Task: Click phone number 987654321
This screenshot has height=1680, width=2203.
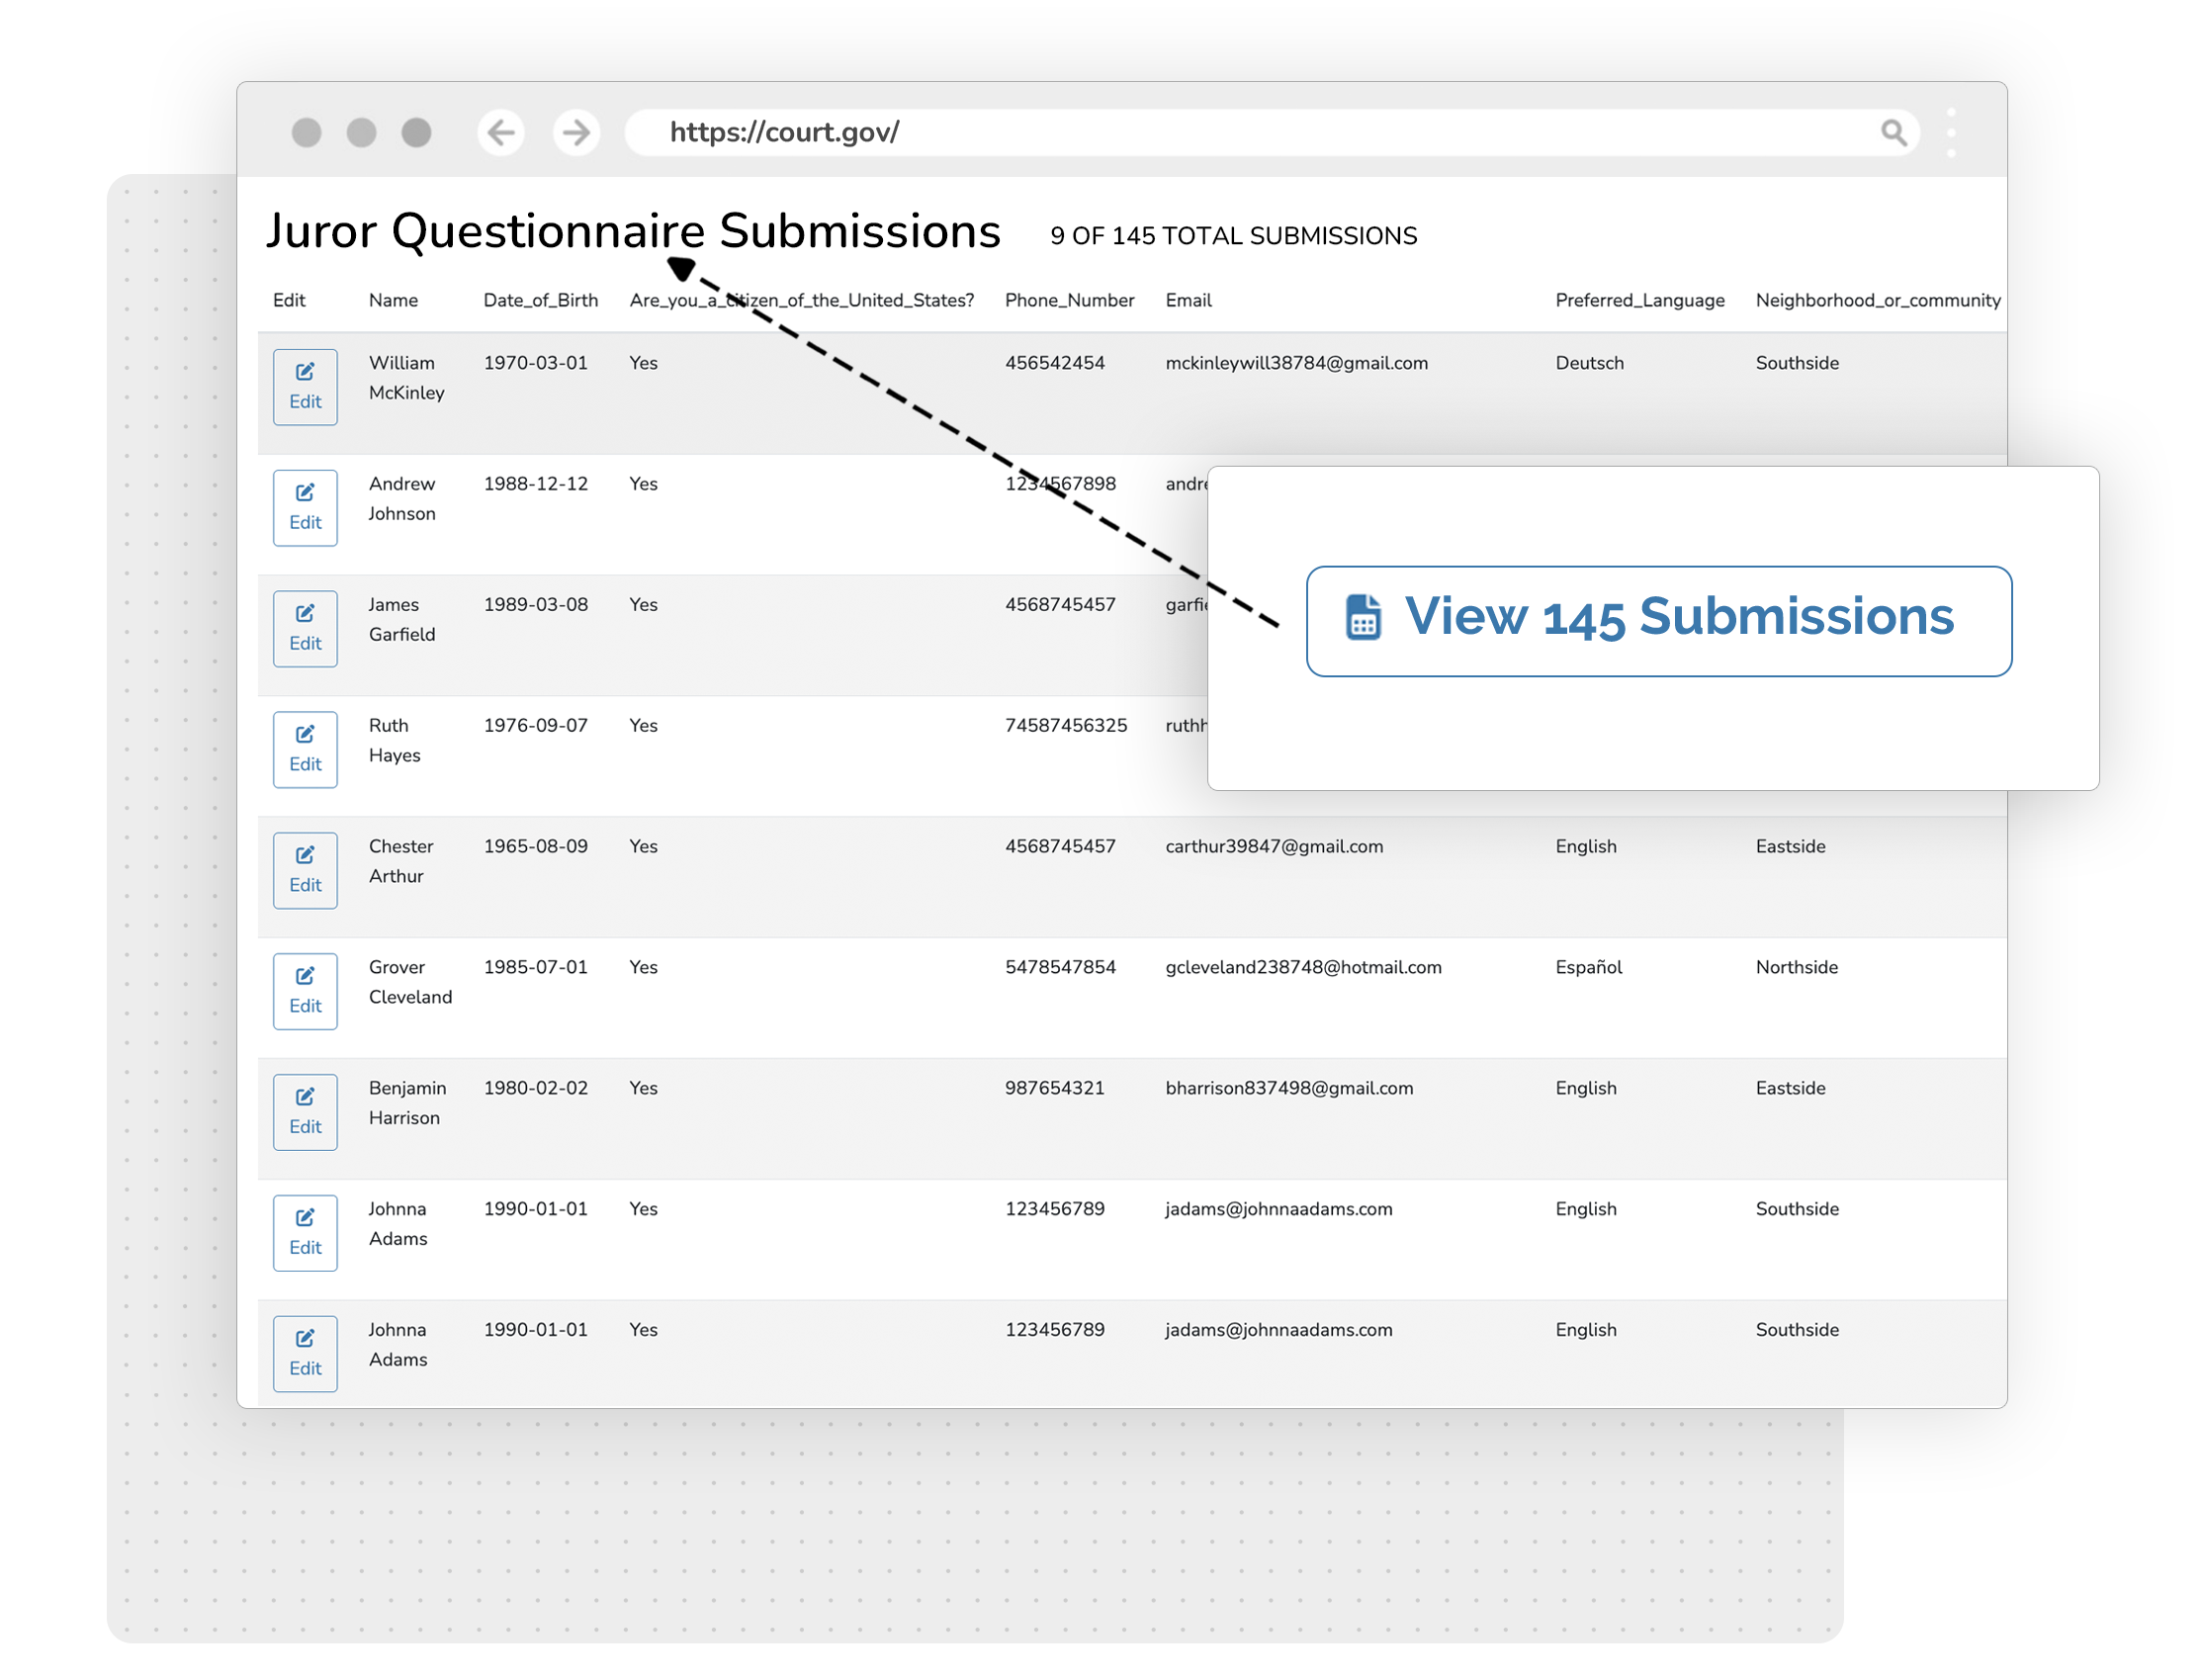Action: pyautogui.click(x=1055, y=1089)
